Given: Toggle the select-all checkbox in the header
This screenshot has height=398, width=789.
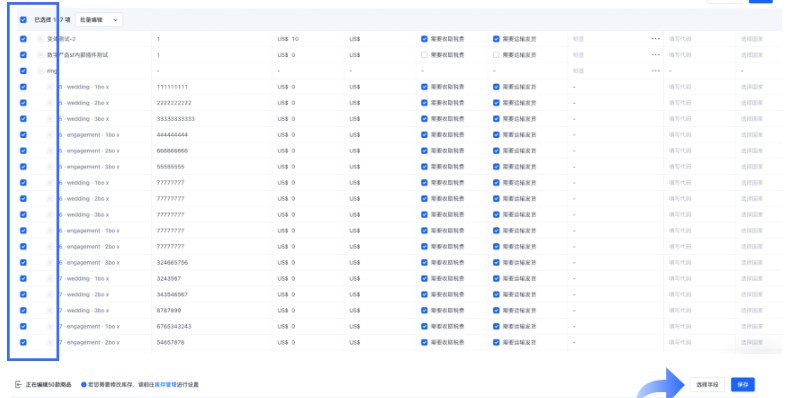Looking at the screenshot, I should [x=23, y=20].
